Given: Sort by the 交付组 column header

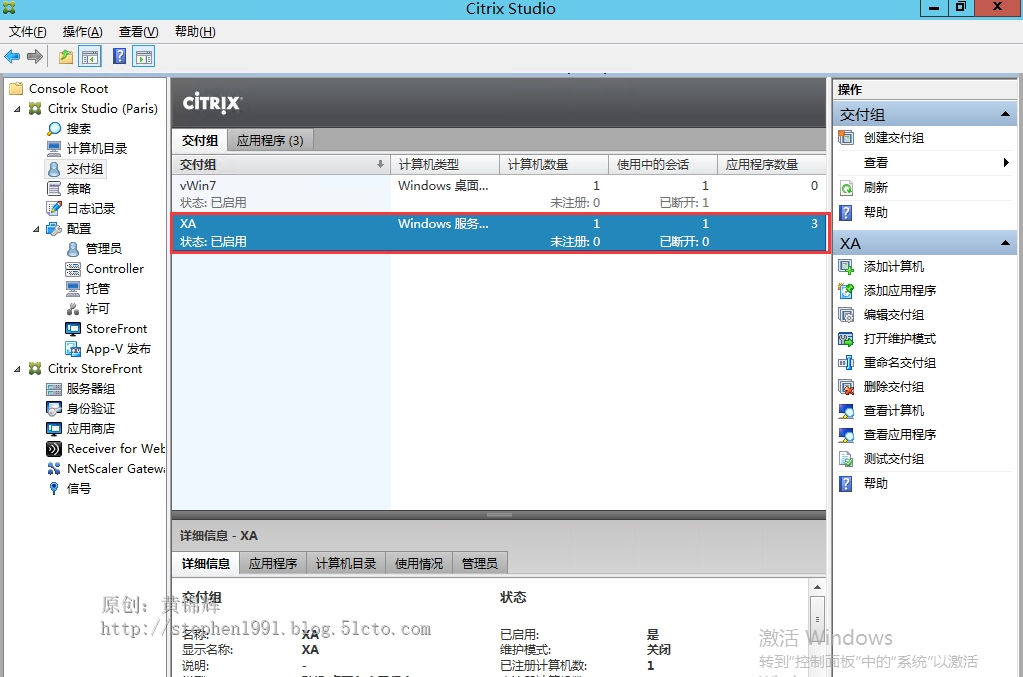Looking at the screenshot, I should (x=281, y=164).
